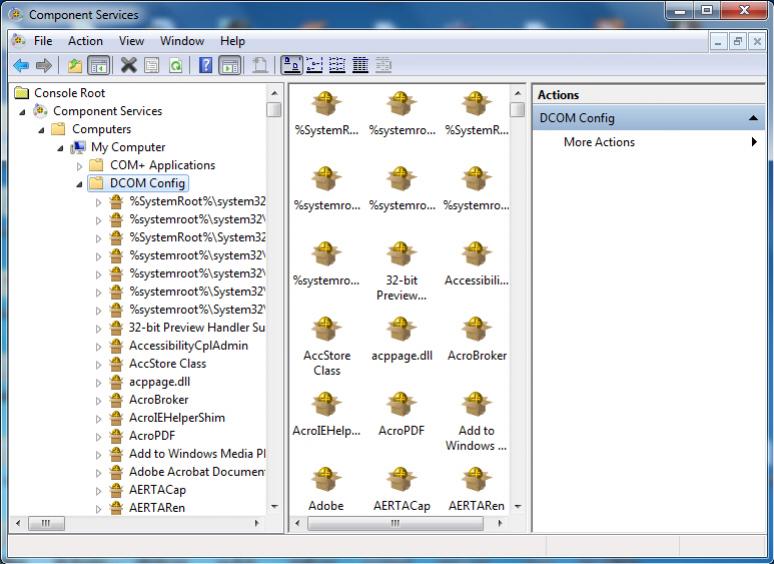Click tree pane horizontal scroll right arrow

click(257, 523)
